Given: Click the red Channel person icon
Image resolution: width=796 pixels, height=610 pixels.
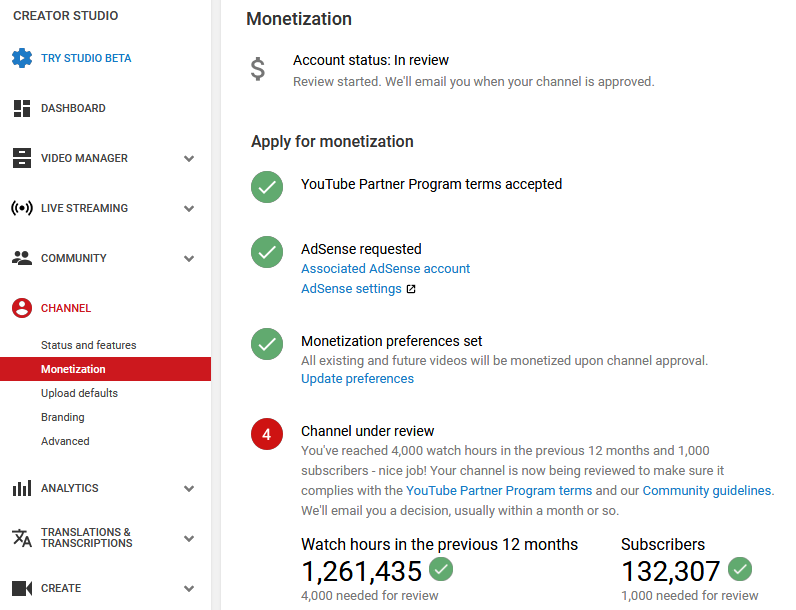Looking at the screenshot, I should [x=22, y=308].
